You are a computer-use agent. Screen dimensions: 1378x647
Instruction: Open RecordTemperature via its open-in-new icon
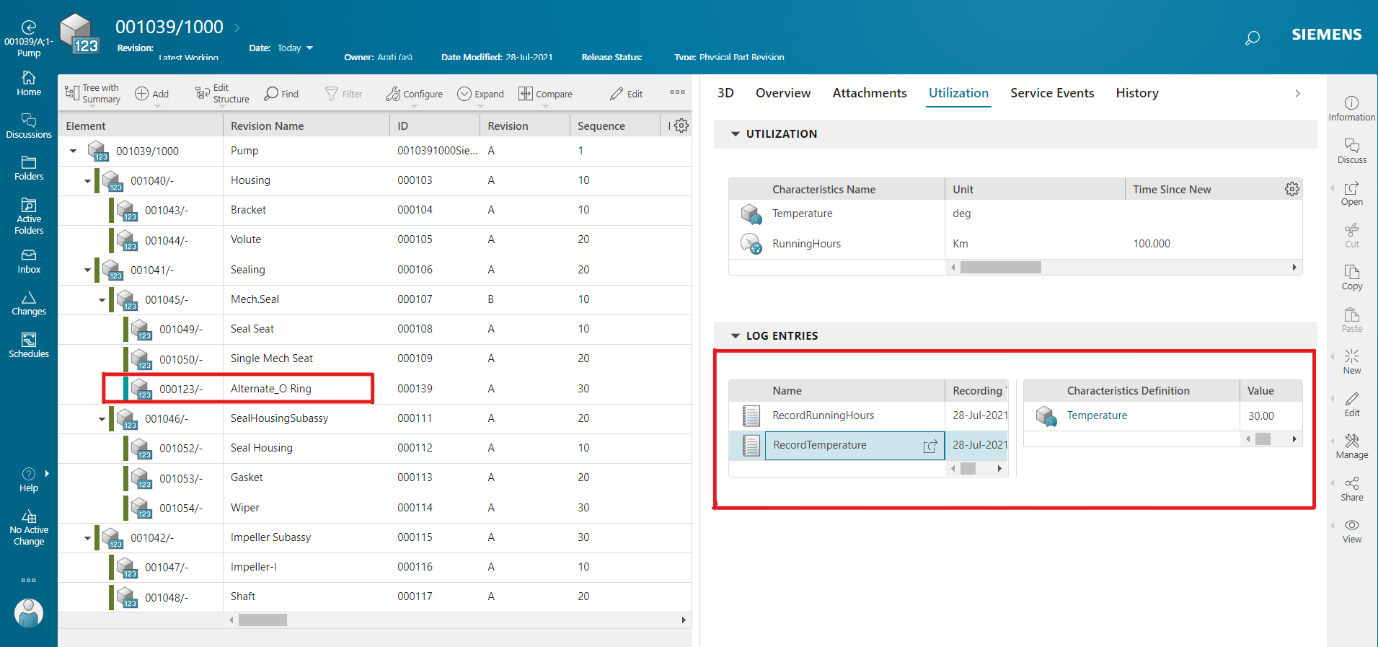click(x=932, y=445)
